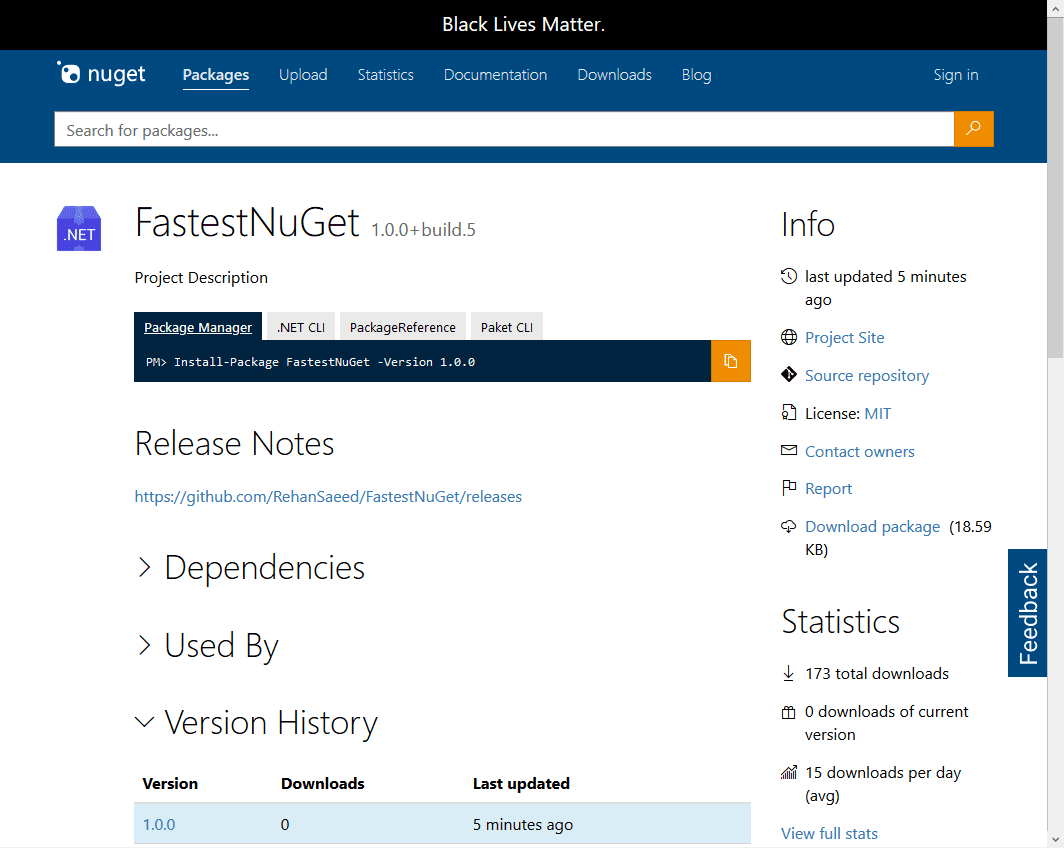
Task: Click the globe icon next to Project Site
Action: [x=788, y=338]
